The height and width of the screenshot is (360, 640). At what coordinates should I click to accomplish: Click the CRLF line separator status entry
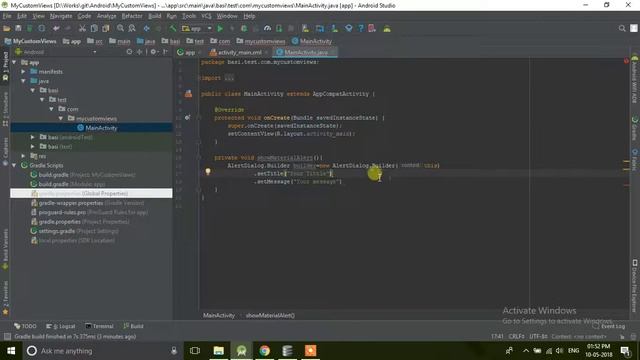pyautogui.click(x=516, y=337)
